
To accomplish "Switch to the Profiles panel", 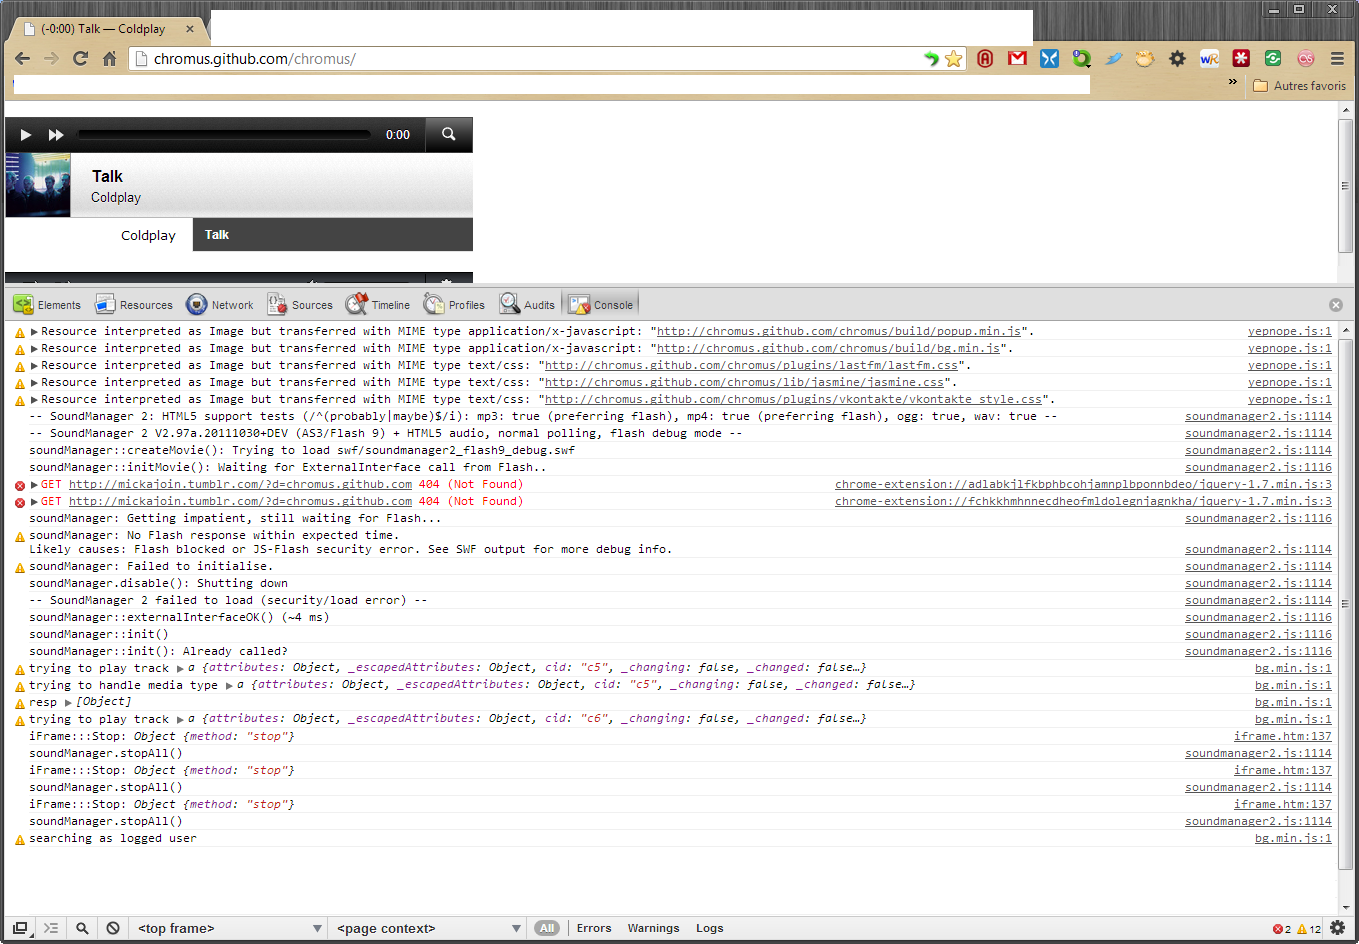I will tap(455, 305).
